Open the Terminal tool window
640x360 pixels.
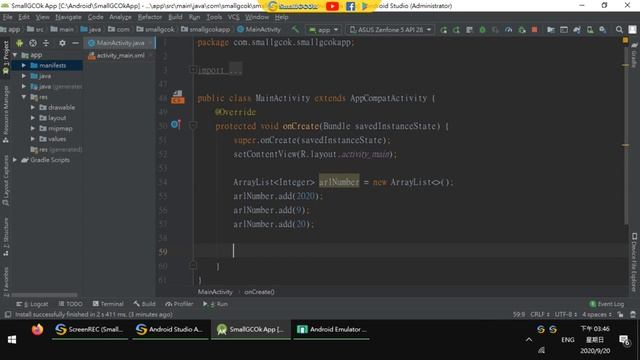pyautogui.click(x=108, y=304)
